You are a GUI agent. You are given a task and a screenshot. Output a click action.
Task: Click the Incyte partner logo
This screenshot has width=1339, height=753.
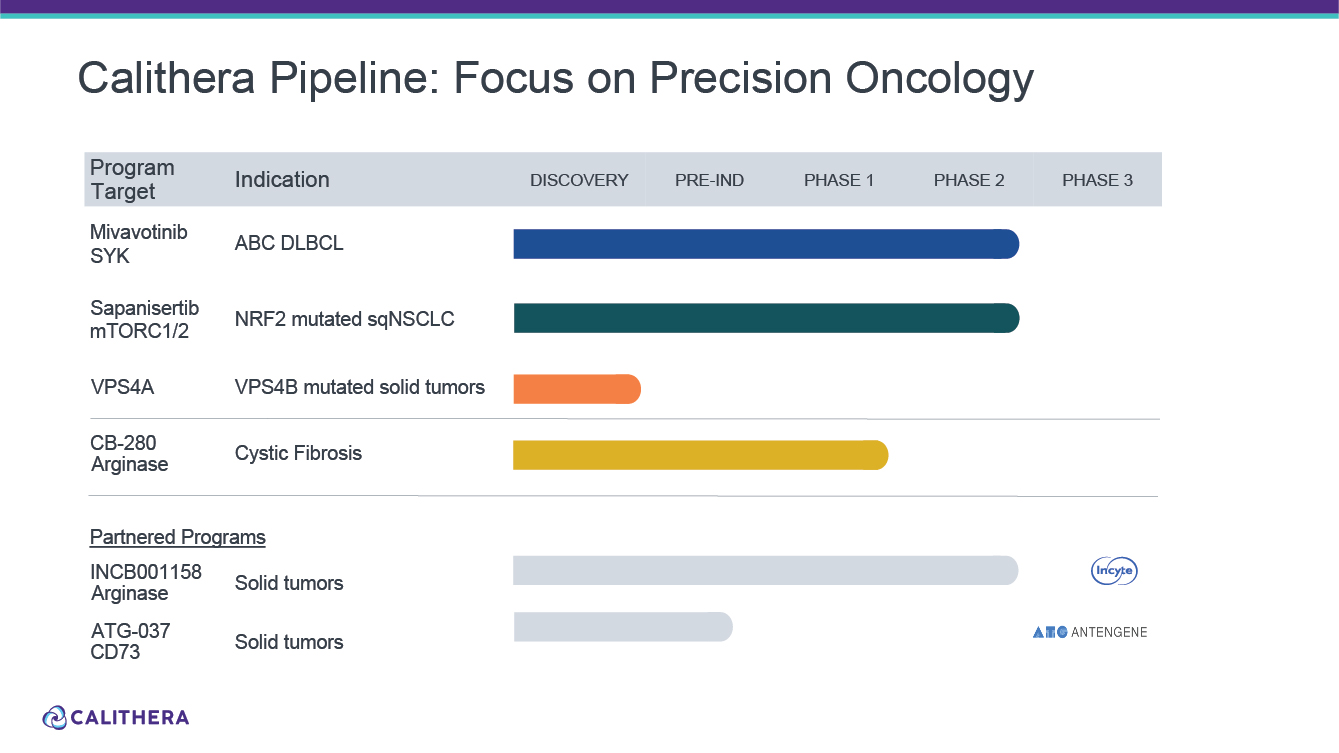(1113, 571)
